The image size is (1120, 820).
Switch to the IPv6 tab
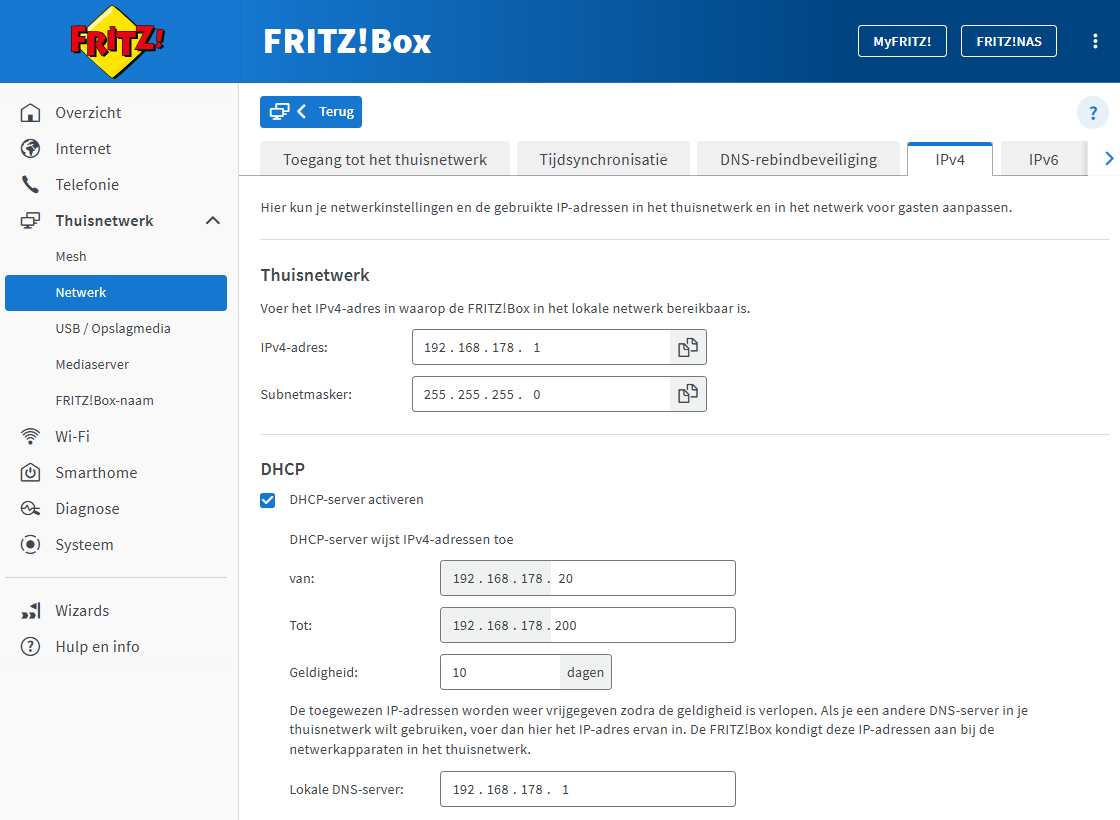[x=1044, y=159]
